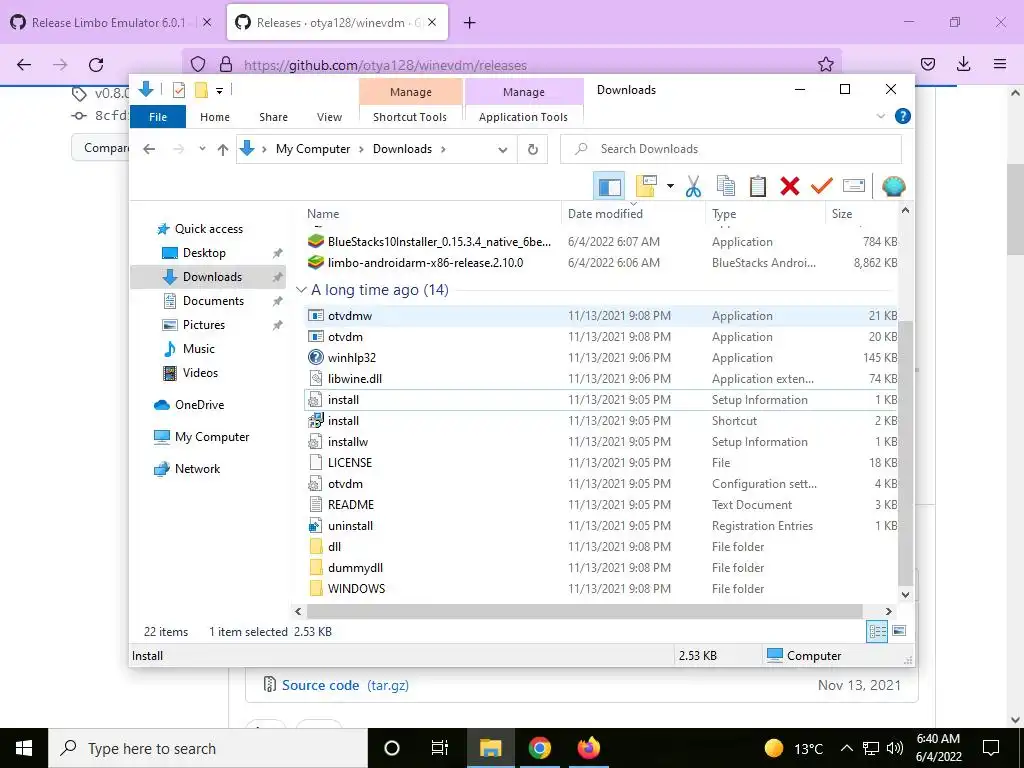Image resolution: width=1024 pixels, height=768 pixels.
Task: Select Documents in the navigation pane
Action: coord(213,300)
